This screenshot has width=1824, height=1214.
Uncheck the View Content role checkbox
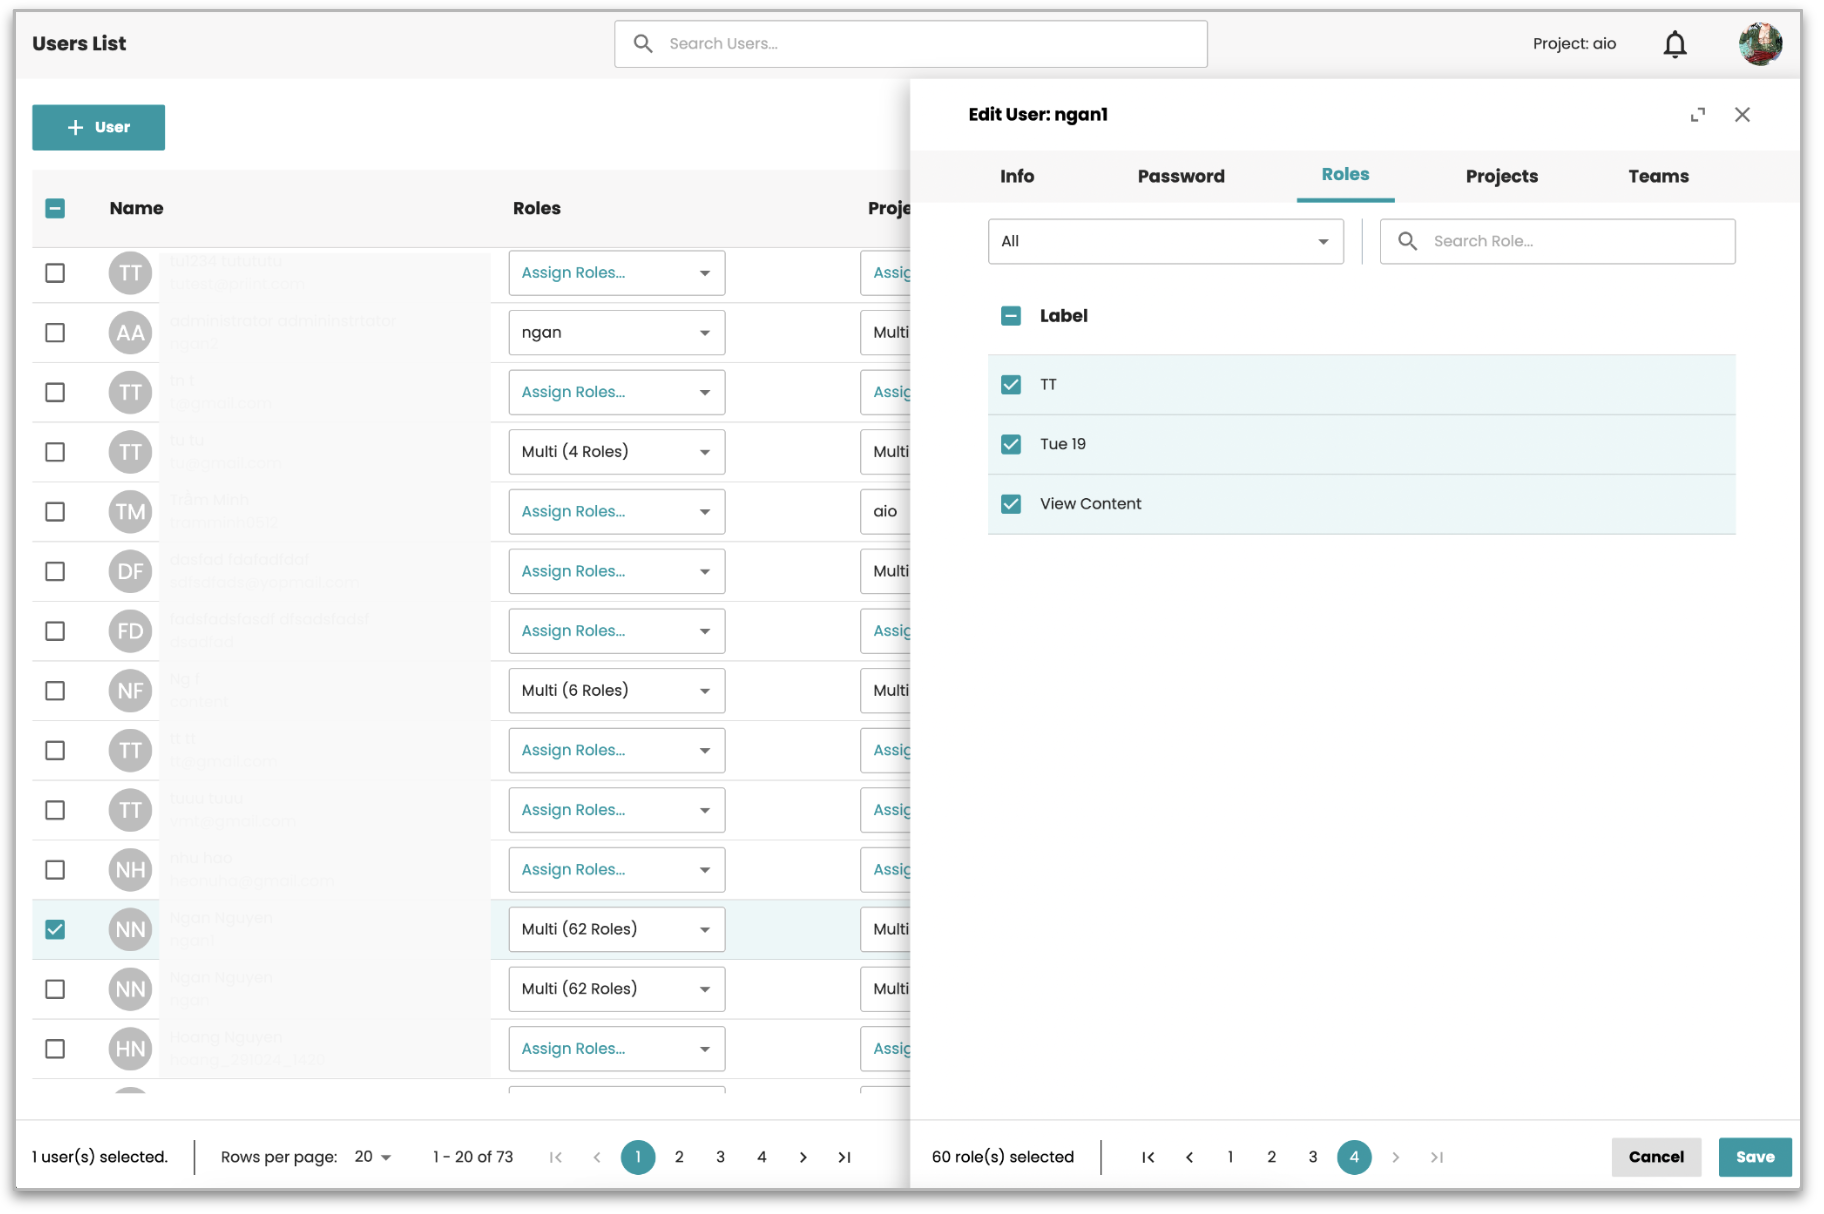click(1011, 504)
